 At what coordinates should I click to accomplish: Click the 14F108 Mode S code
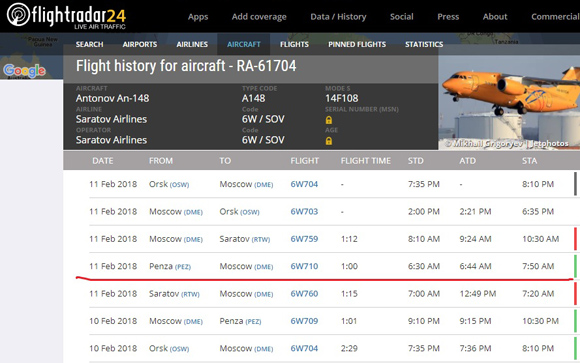point(342,98)
